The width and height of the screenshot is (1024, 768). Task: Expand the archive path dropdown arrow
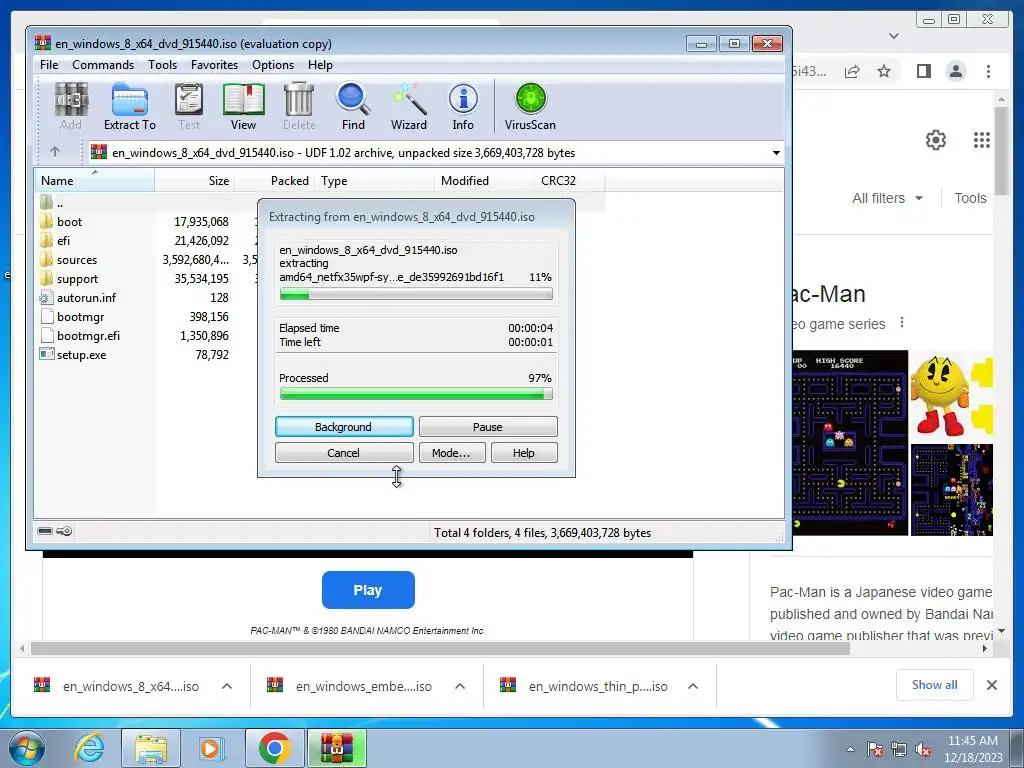776,153
